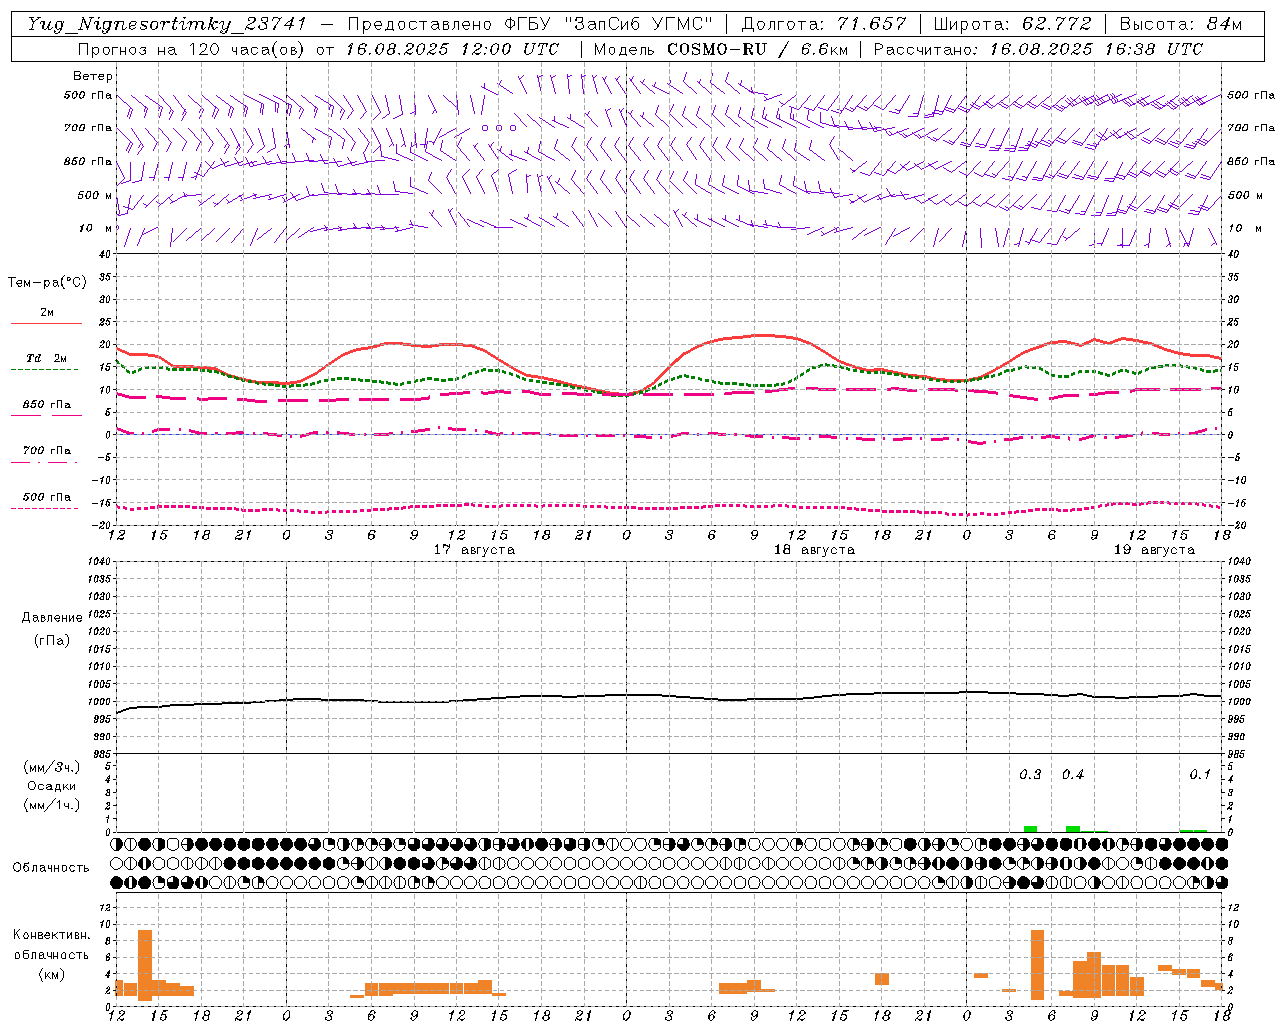Click the station name Yug_Nignesortimky_23741
Viewport: 1280px width, 1024px height.
point(166,24)
